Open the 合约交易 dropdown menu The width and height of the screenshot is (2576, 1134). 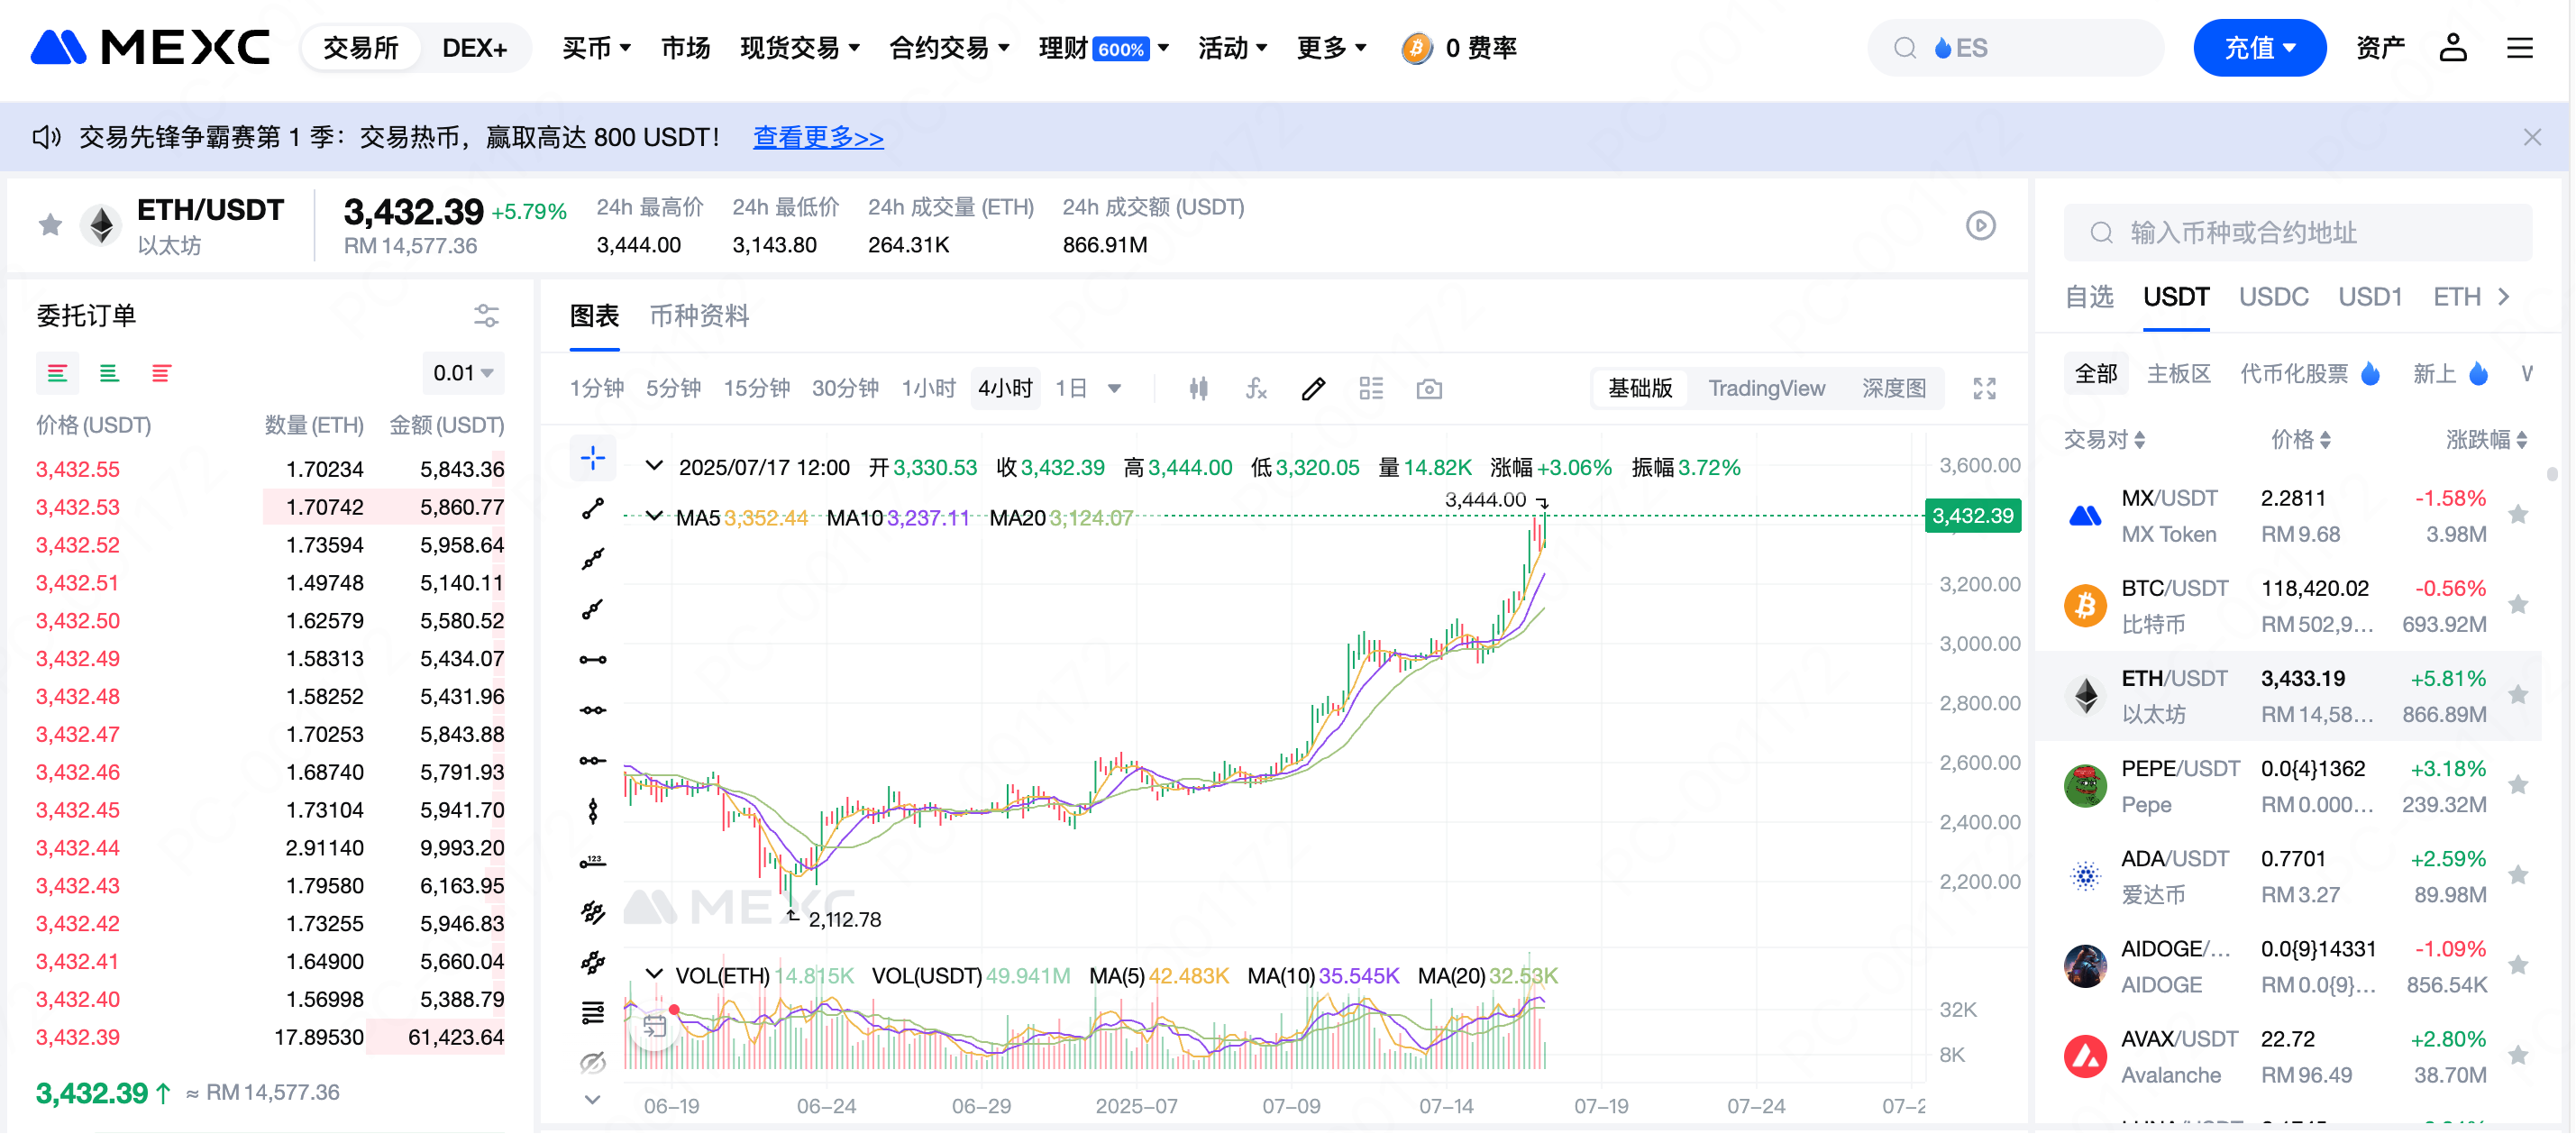coord(949,48)
